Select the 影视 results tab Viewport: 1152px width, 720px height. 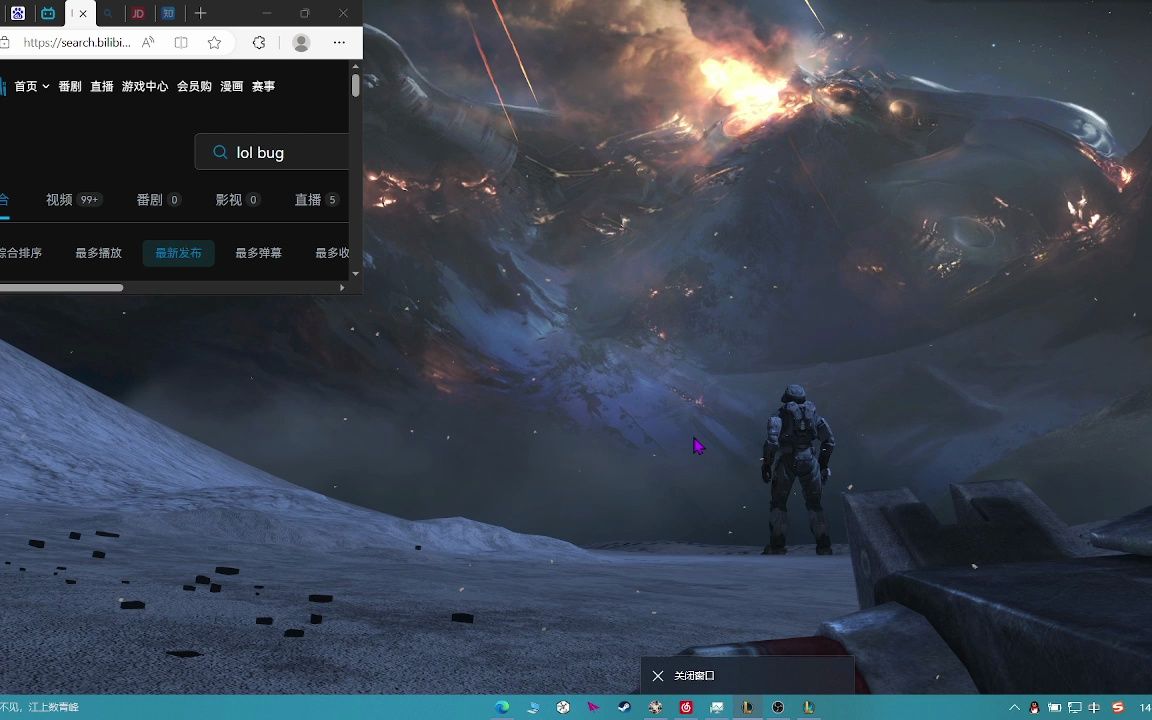(237, 200)
